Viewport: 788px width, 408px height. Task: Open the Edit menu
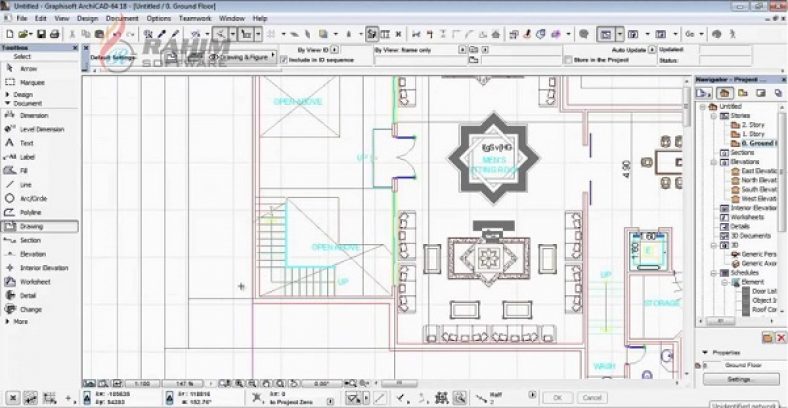point(41,18)
